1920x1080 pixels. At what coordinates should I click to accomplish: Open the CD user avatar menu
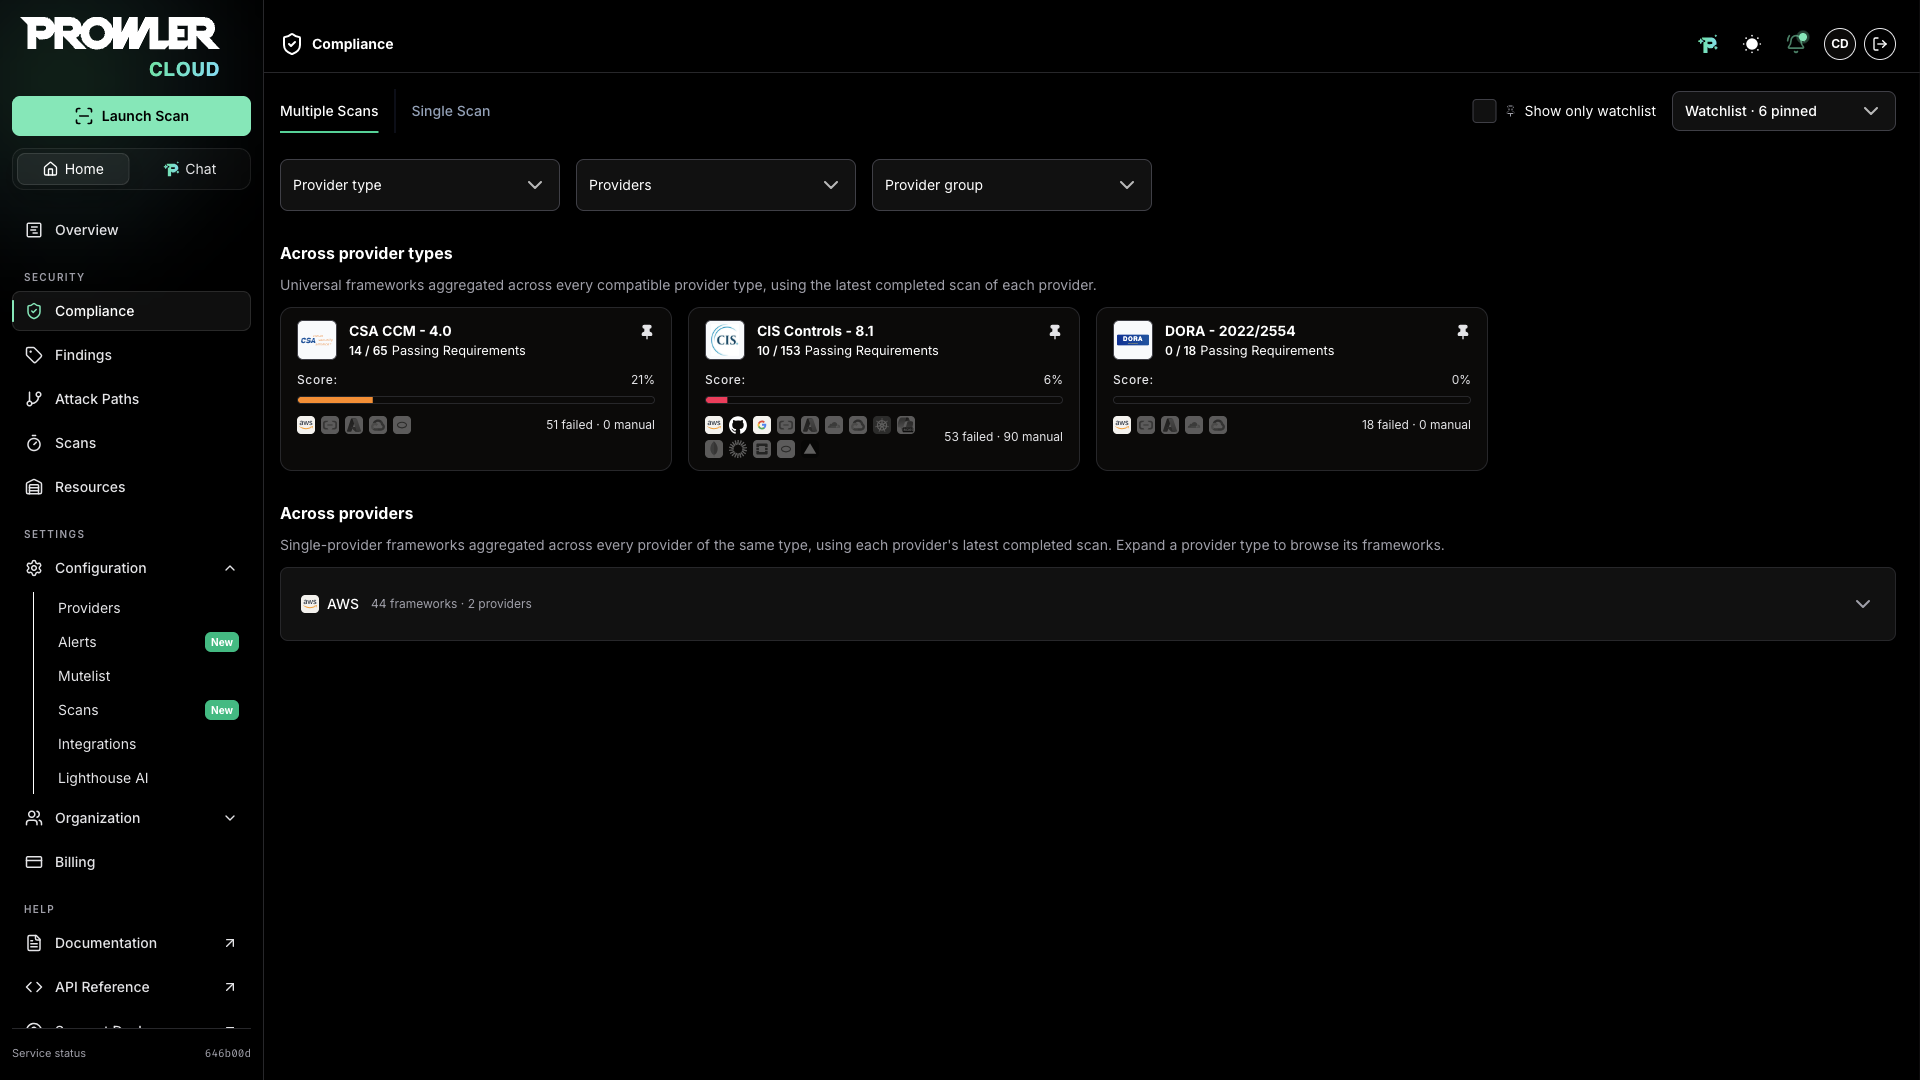[x=1840, y=44]
